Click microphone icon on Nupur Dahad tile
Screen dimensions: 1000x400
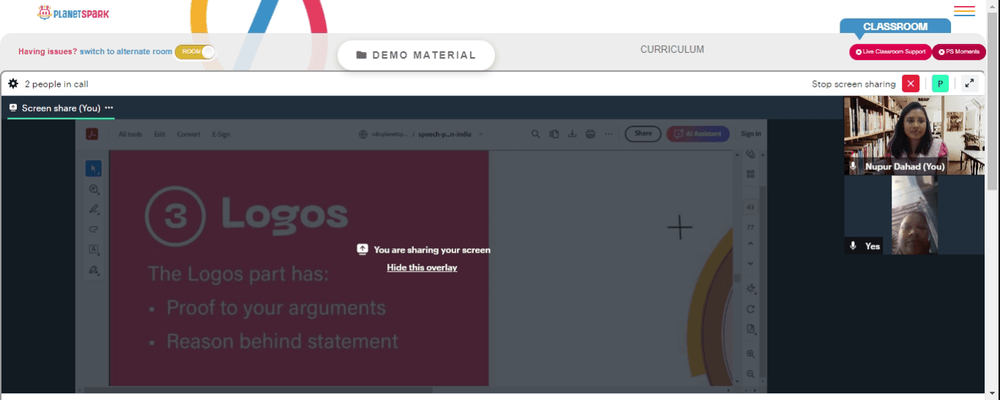tap(853, 166)
